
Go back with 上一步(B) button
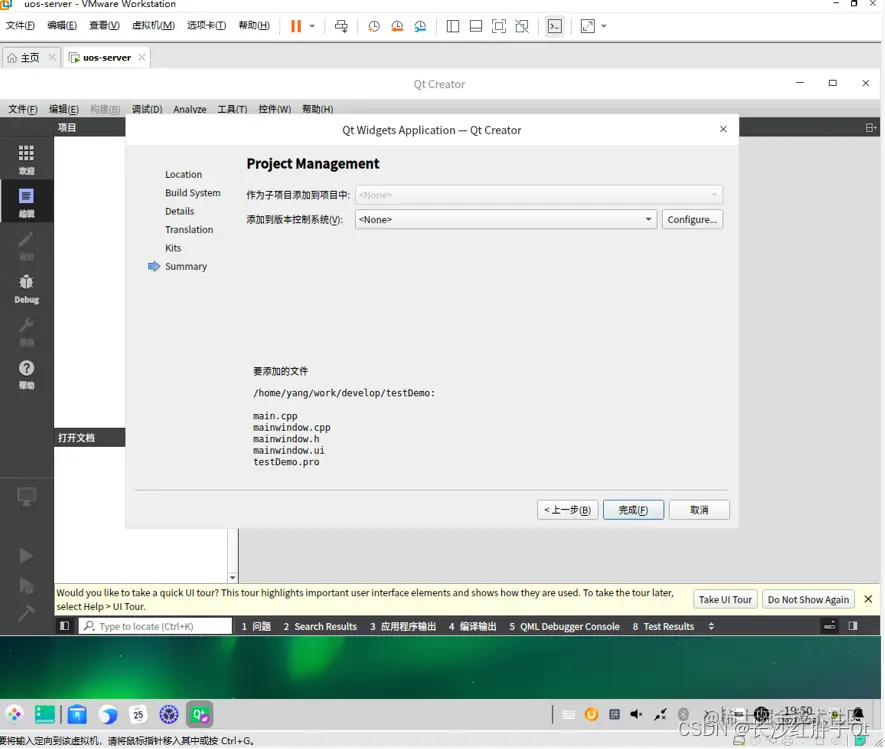tap(567, 510)
